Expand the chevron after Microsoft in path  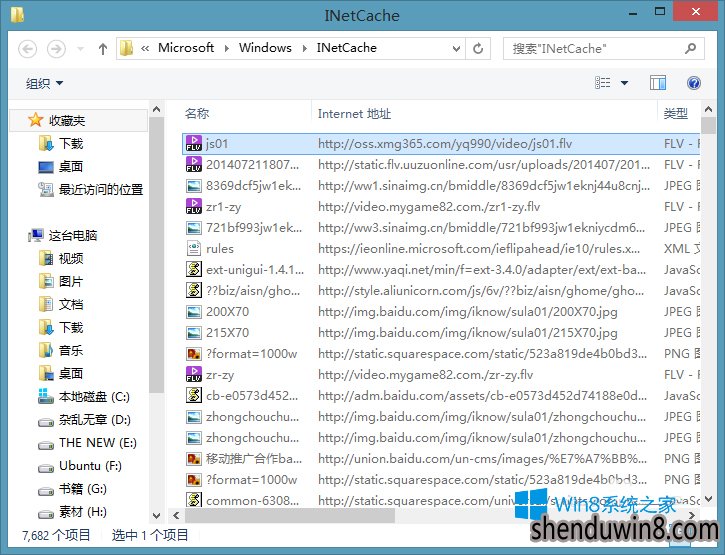tap(227, 48)
